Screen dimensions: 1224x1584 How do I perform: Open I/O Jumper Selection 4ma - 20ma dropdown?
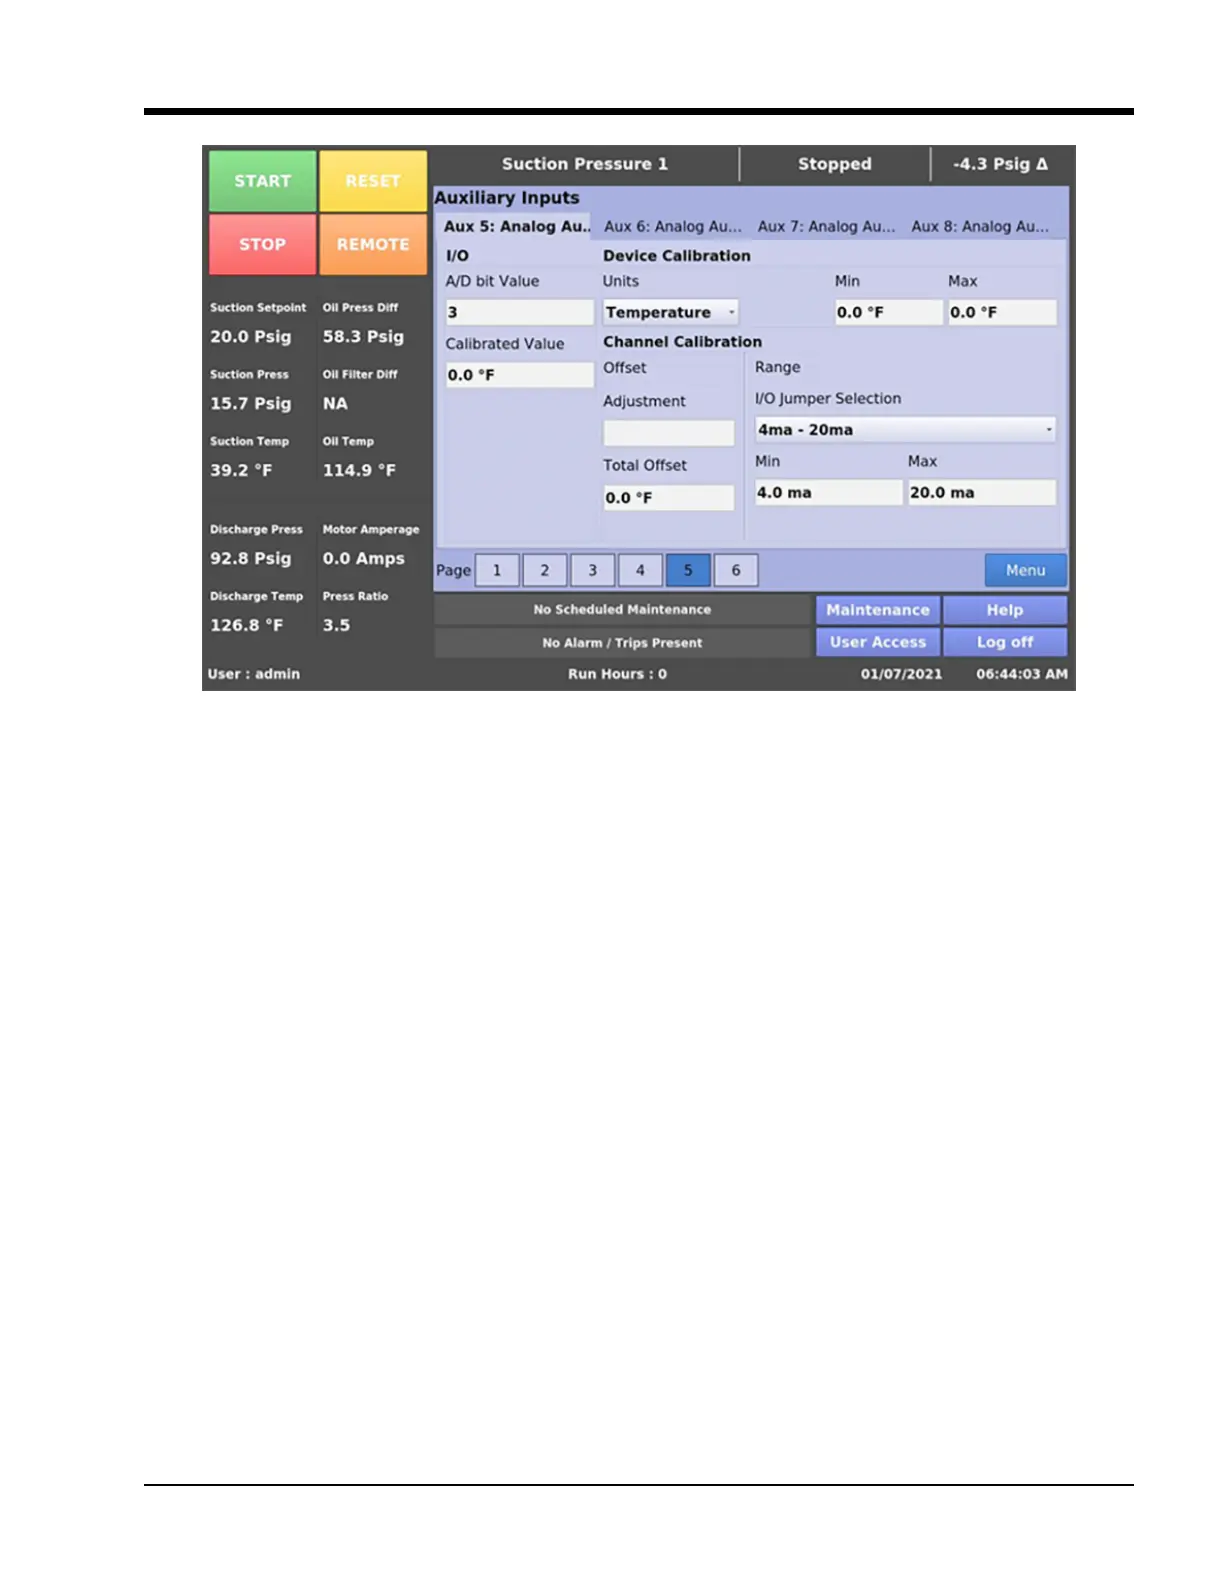click(905, 430)
